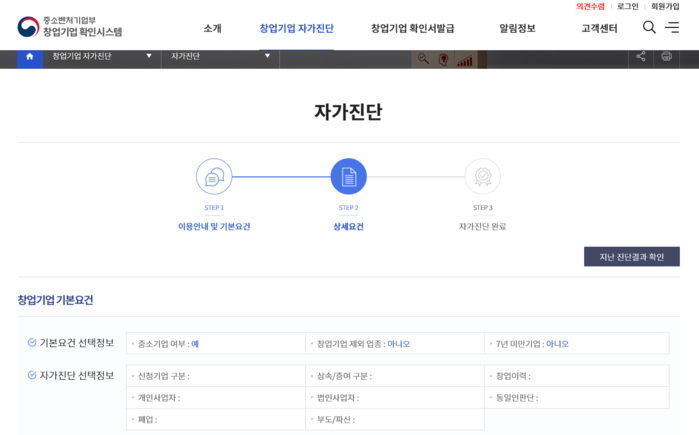The height and width of the screenshot is (435, 699).
Task: Click check icon beside 자가진단 선택정보
Action: click(32, 375)
